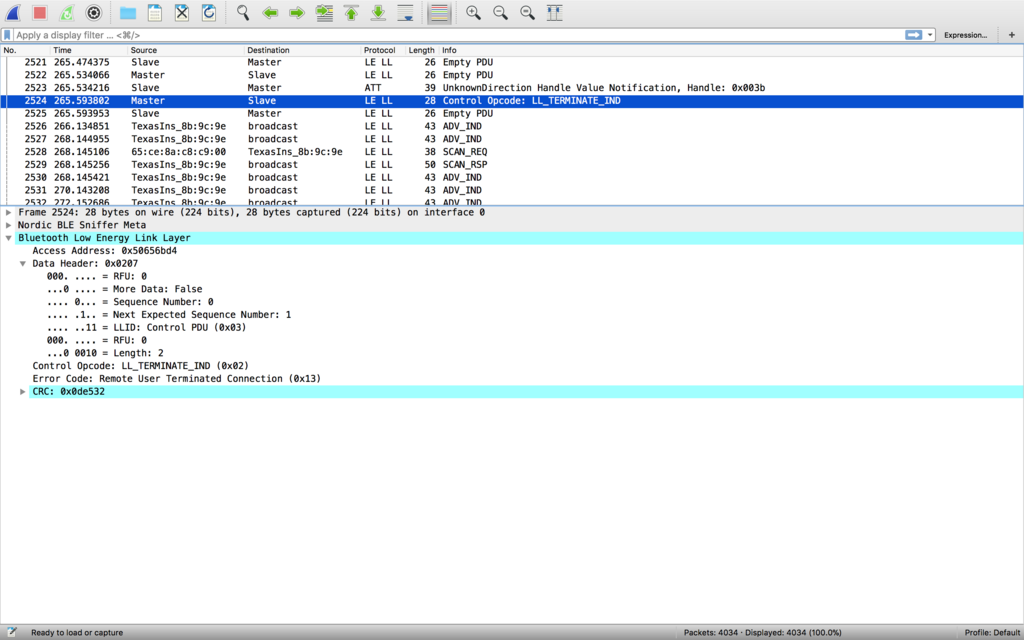Sort by the Info column header
Screen dimensions: 1024x640
click(x=731, y=50)
